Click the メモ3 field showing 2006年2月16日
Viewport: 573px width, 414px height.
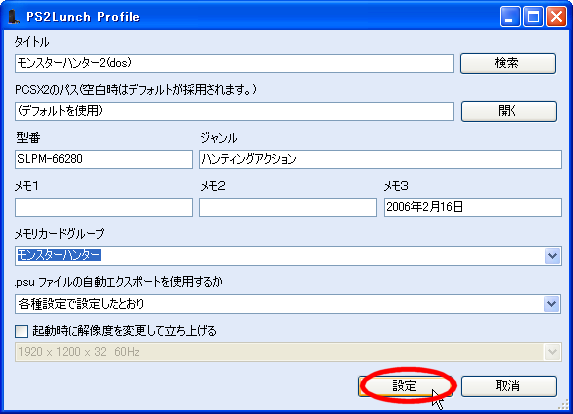(x=473, y=208)
